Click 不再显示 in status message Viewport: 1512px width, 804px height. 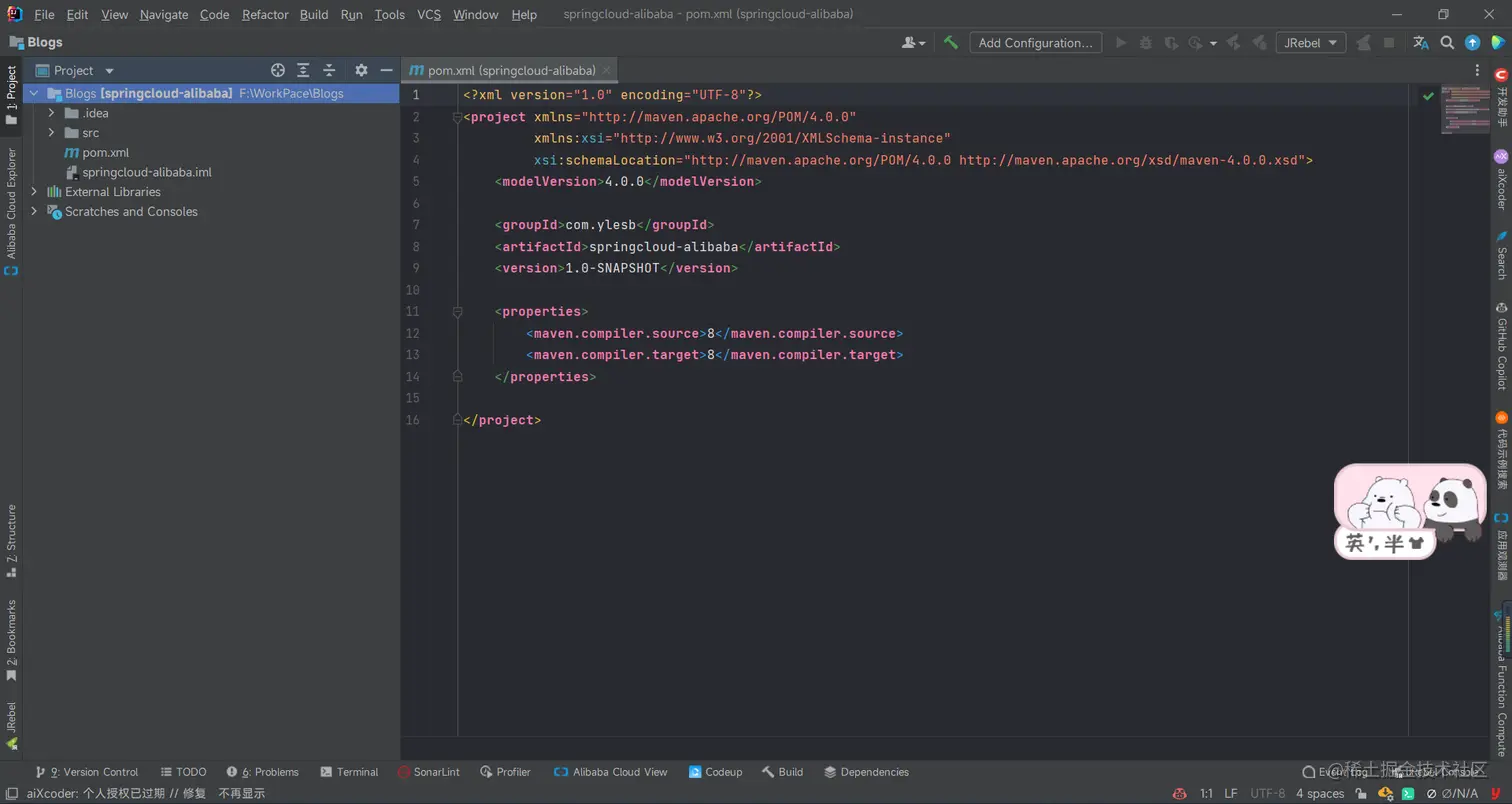242,794
